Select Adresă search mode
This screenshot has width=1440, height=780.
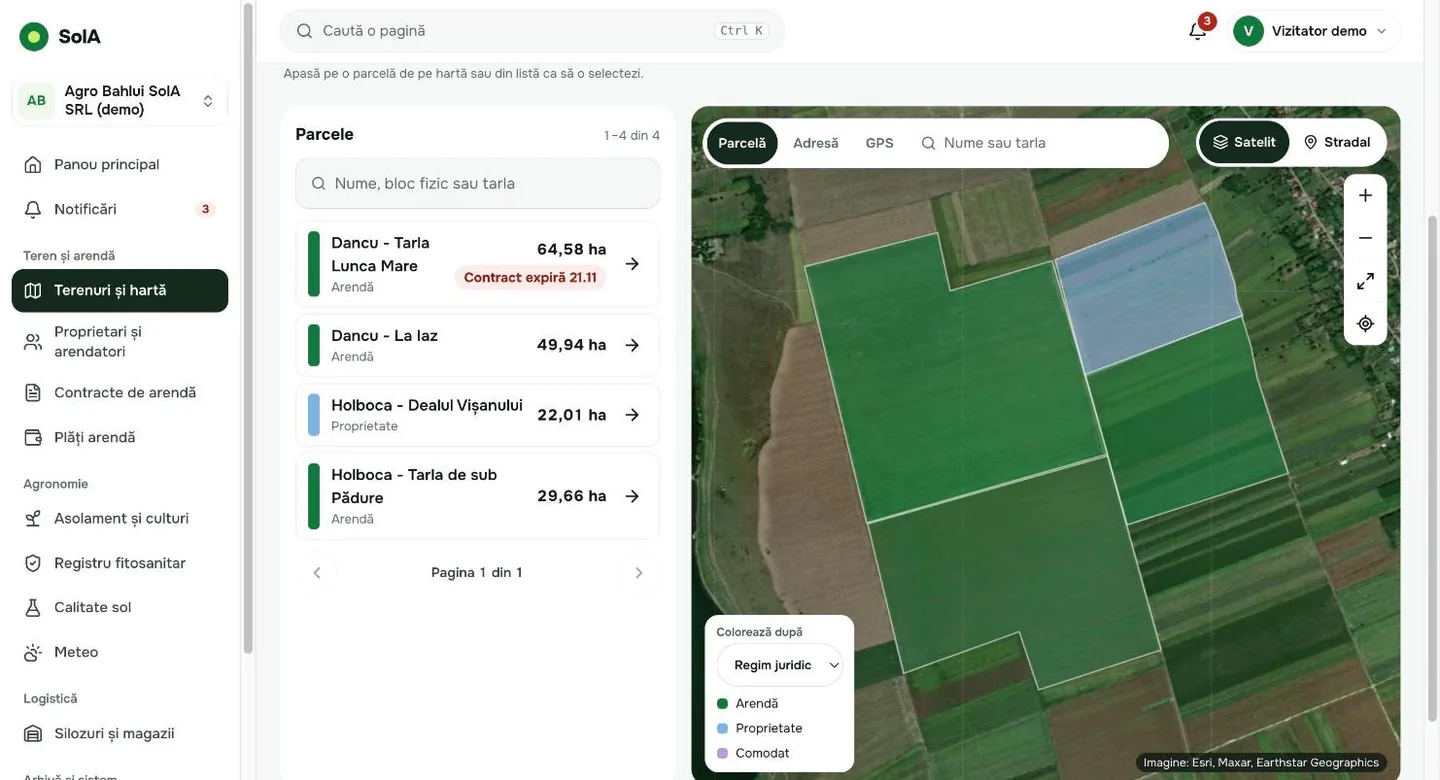pos(816,143)
